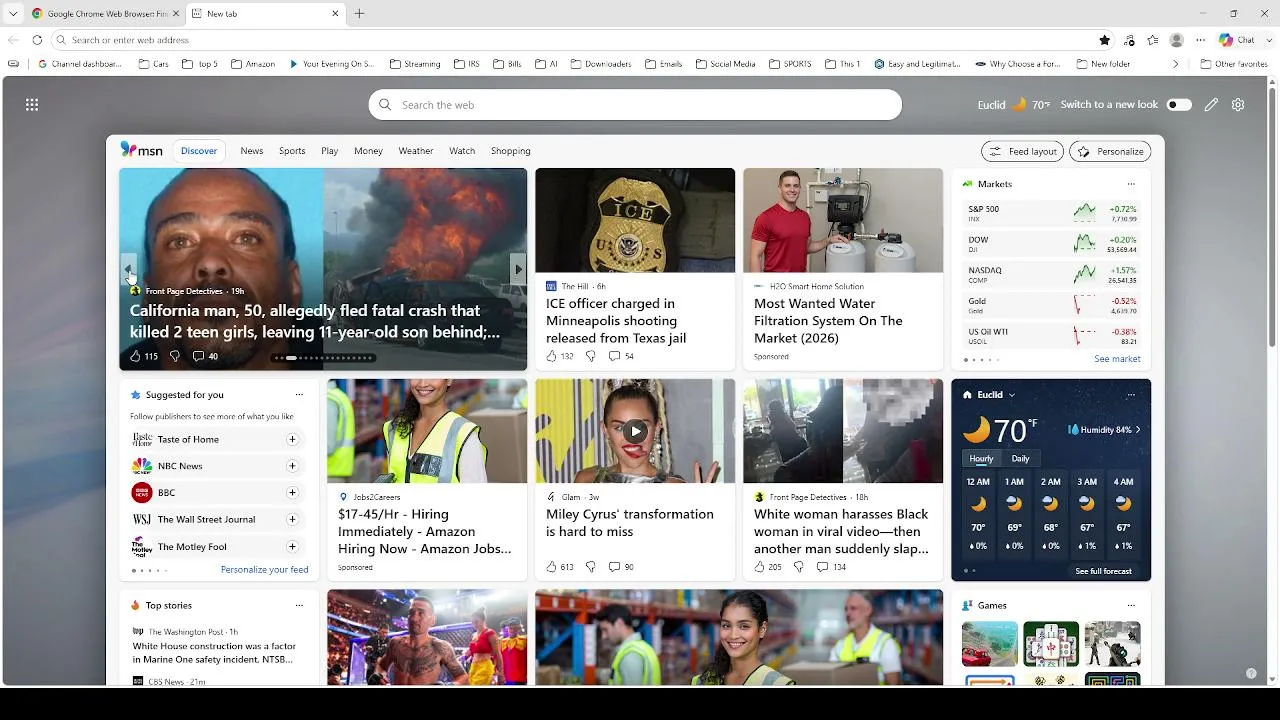Like the White woman harasses story
Image resolution: width=1280 pixels, height=720 pixels.
tap(759, 567)
